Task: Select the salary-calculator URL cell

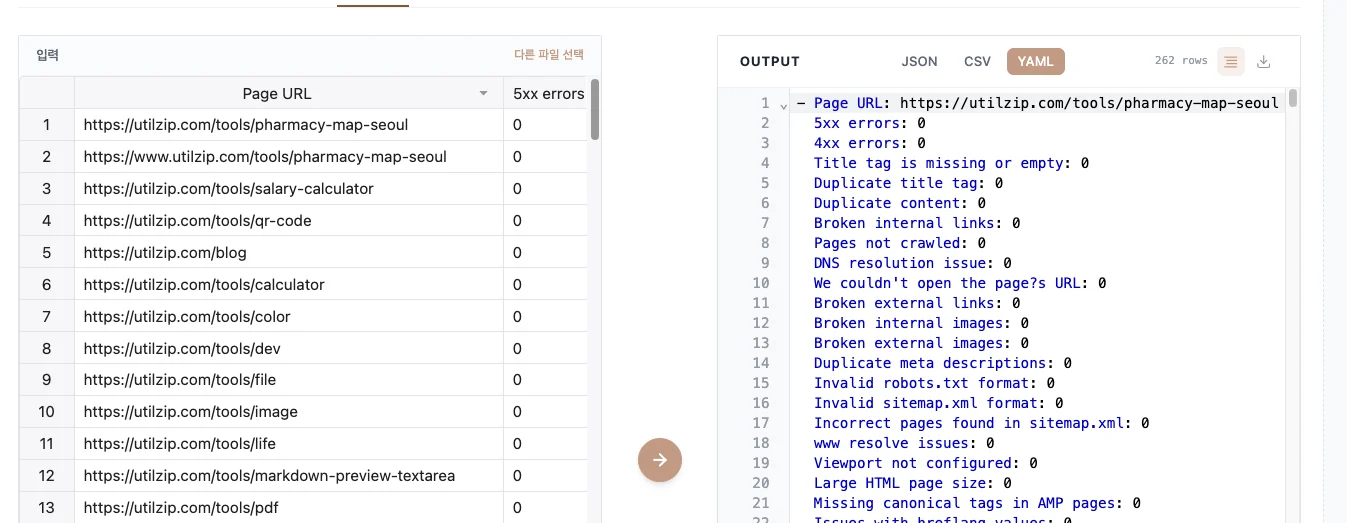Action: coord(288,189)
